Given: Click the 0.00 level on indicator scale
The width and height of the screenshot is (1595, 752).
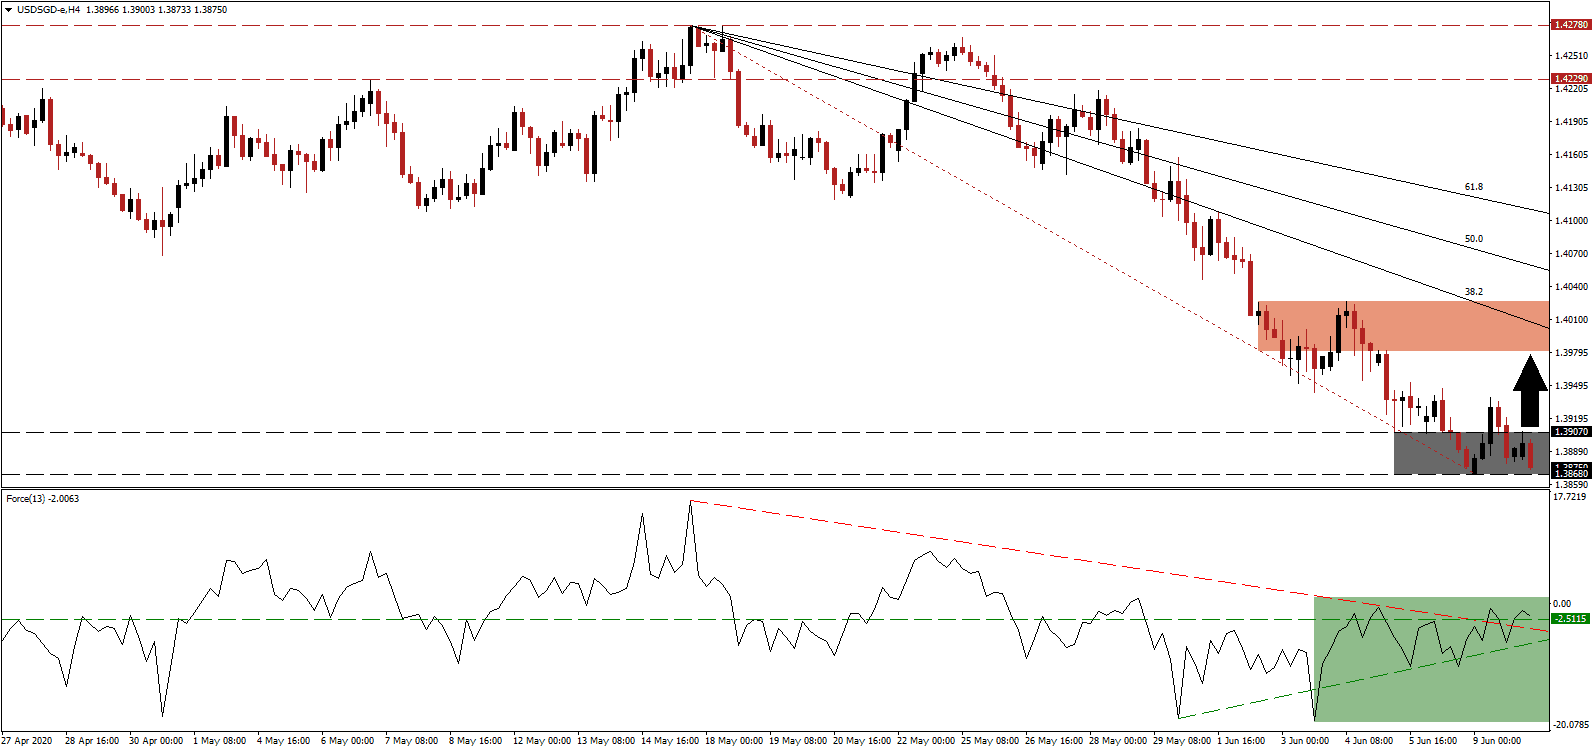Looking at the screenshot, I should pos(1561,604).
